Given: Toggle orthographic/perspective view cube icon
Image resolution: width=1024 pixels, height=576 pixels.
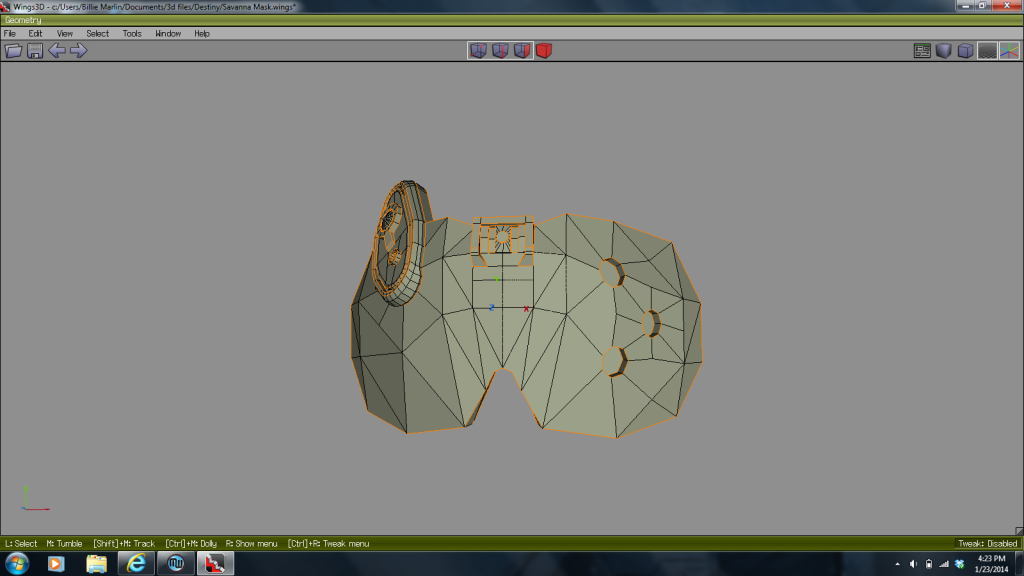Looking at the screenshot, I should pyautogui.click(x=965, y=51).
